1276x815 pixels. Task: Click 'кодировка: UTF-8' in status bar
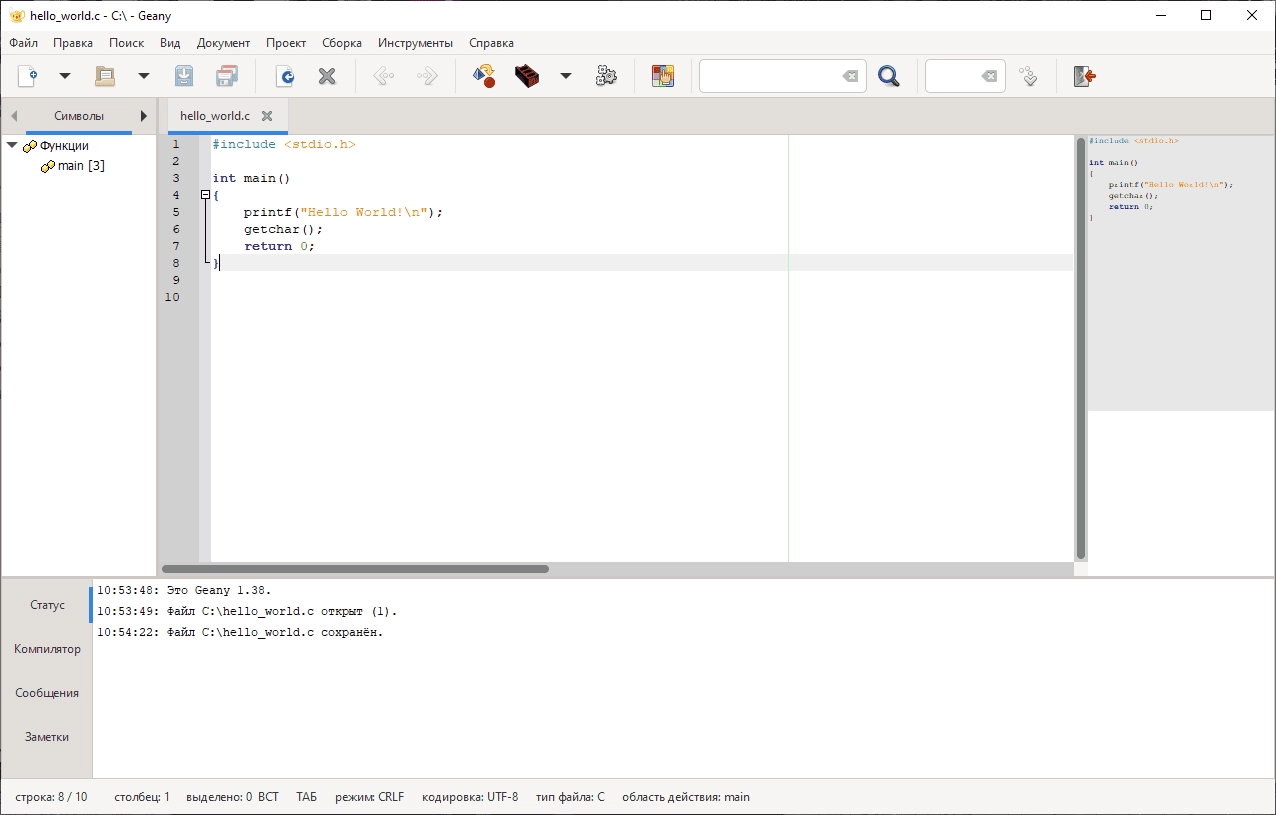(x=470, y=797)
